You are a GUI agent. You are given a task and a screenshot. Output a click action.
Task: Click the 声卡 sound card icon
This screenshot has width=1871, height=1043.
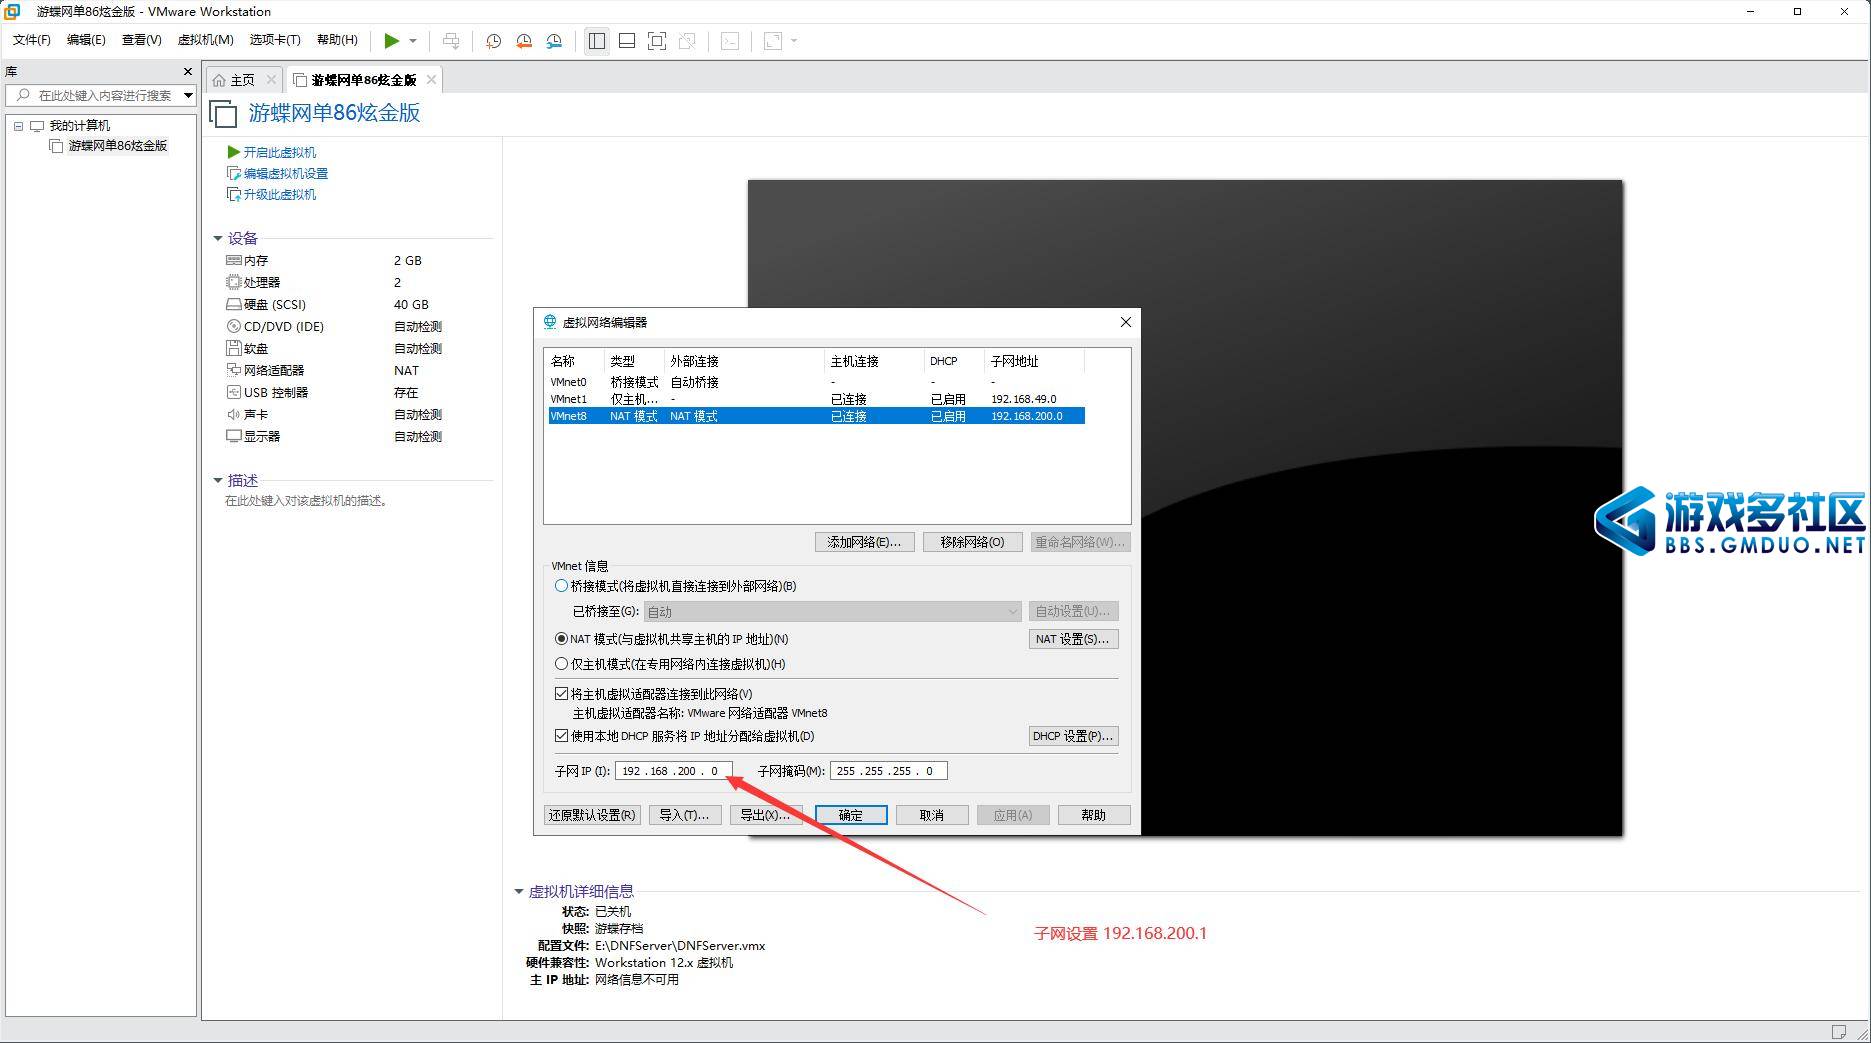pyautogui.click(x=233, y=414)
